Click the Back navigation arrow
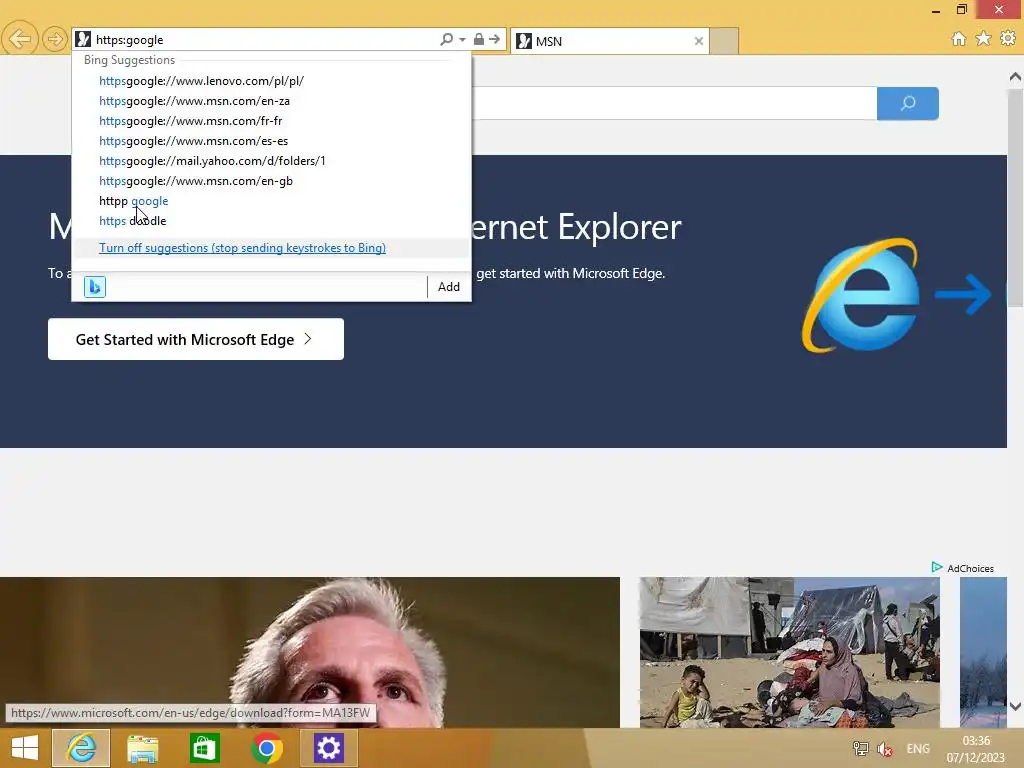This screenshot has height=768, width=1024. pyautogui.click(x=19, y=39)
